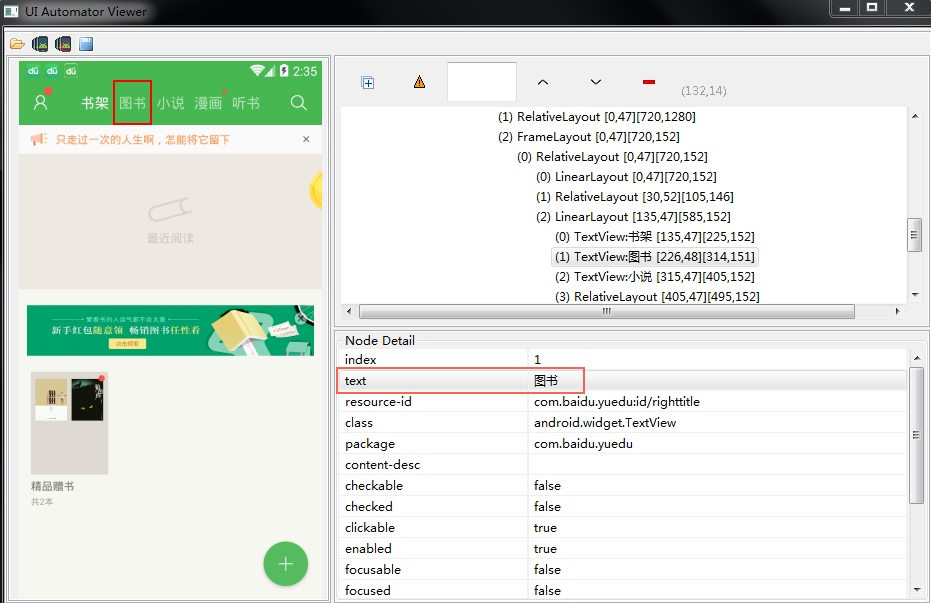Click the search text input box

(482, 82)
